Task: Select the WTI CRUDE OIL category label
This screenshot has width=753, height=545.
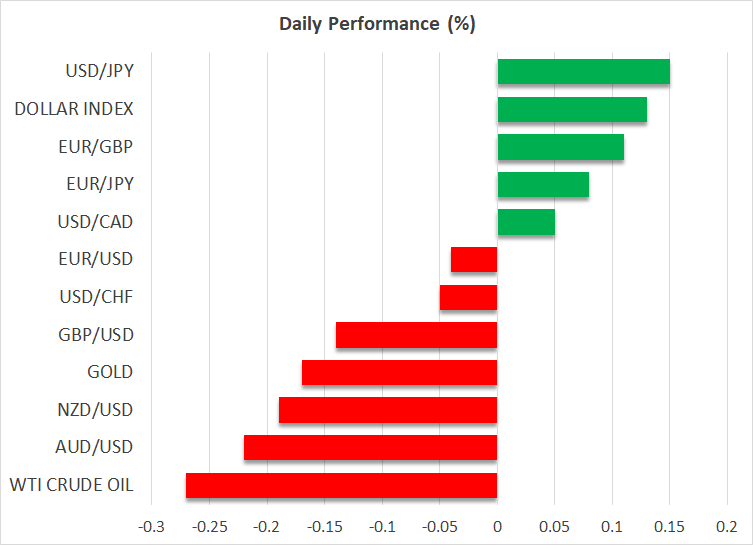Action: pos(73,485)
